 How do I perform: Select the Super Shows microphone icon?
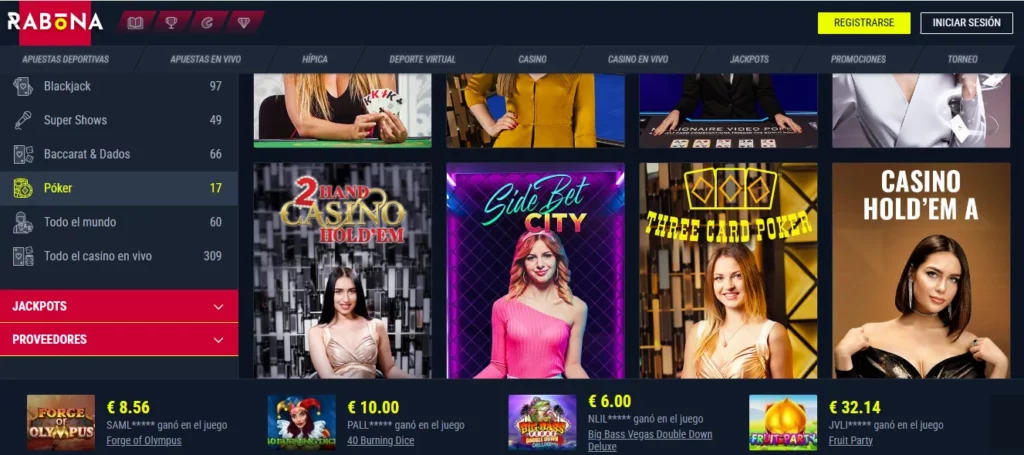[23, 120]
